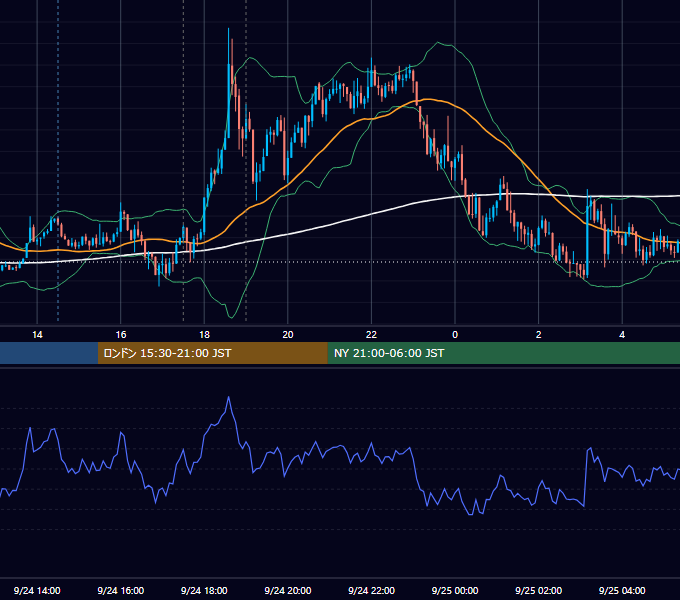Viewport: 680px width, 600px height.
Task: Click the 9/25 04:00 time label
Action: pyautogui.click(x=622, y=590)
